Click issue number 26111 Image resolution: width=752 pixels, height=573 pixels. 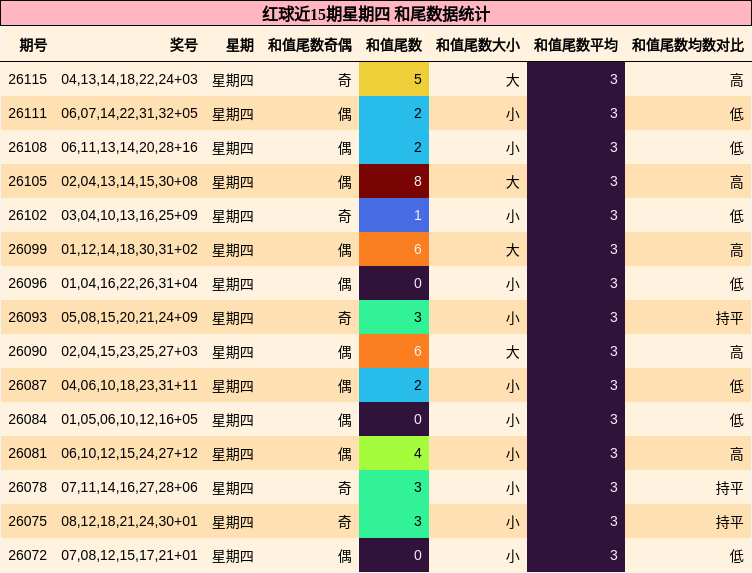(x=27, y=113)
